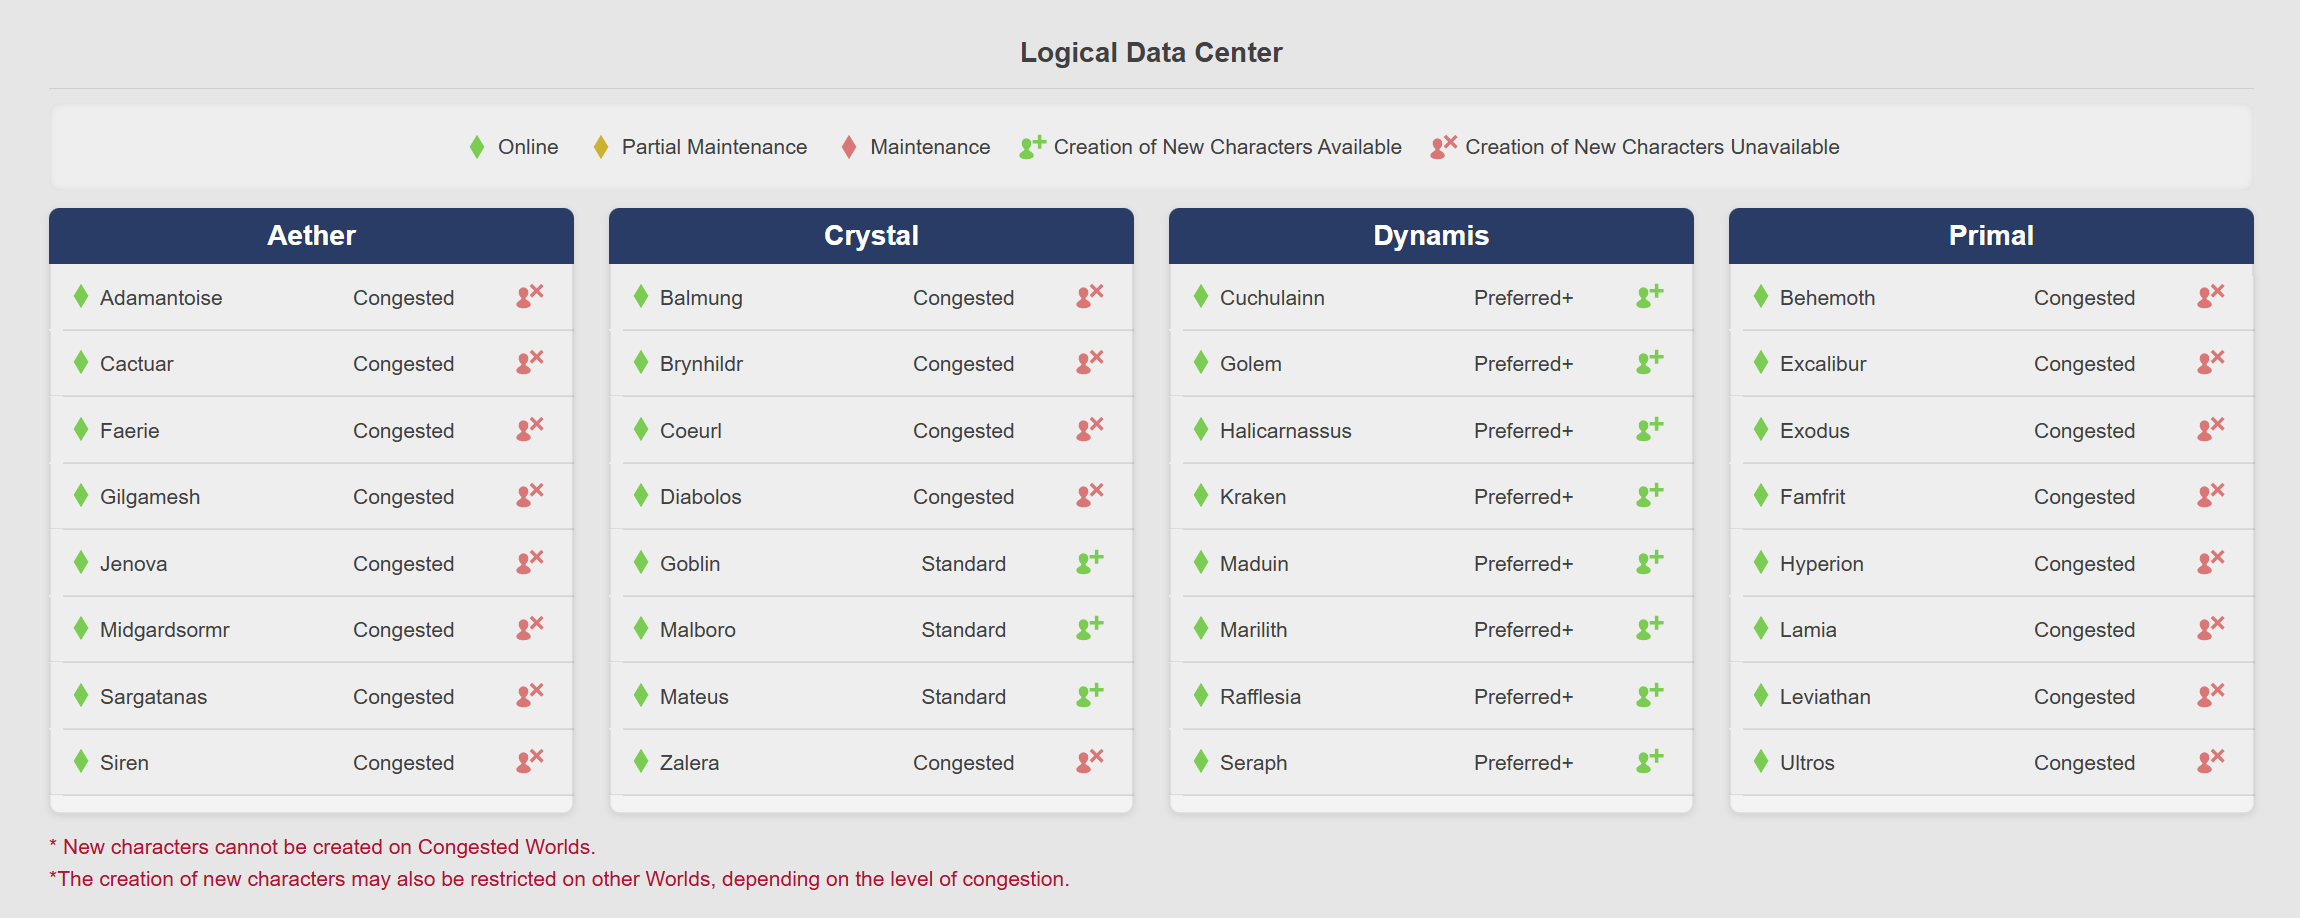Click the red character icon on Siren's row
2300x918 pixels.
click(530, 760)
